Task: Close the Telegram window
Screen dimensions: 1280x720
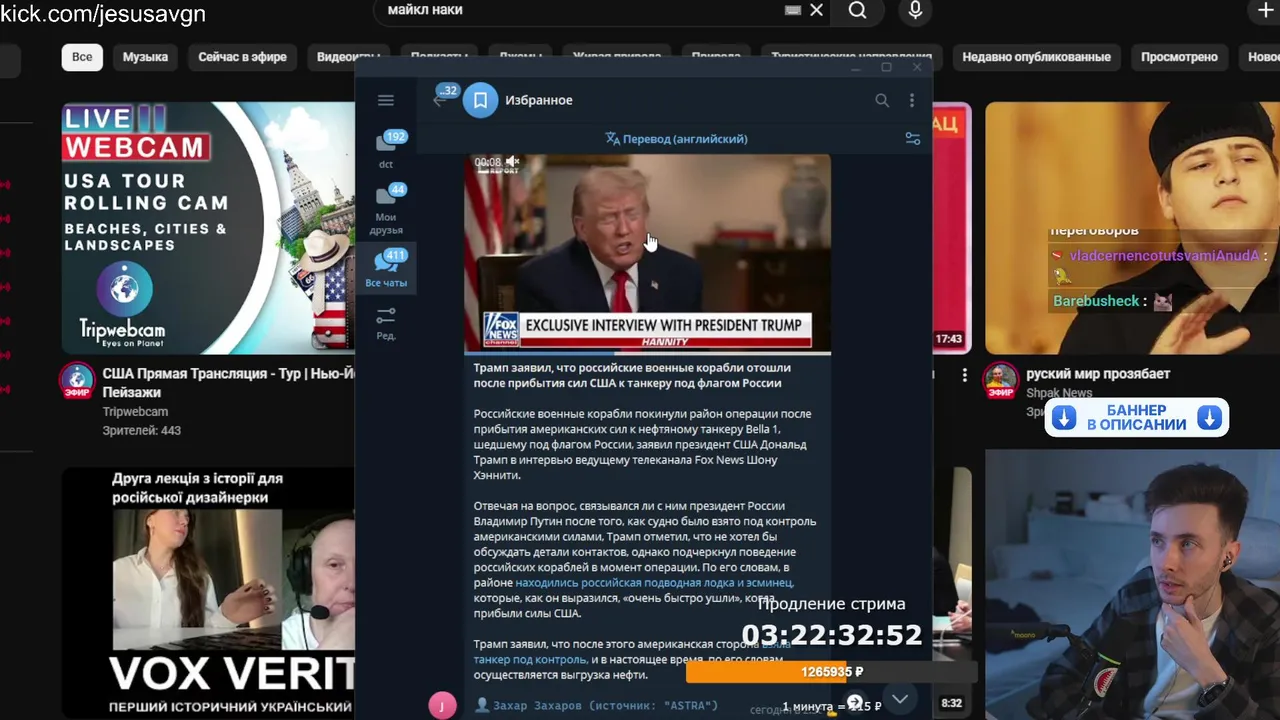Action: [x=917, y=67]
